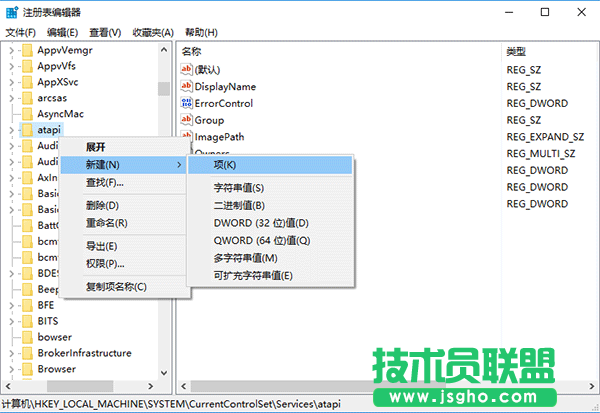The height and width of the screenshot is (413, 600).
Task: Click 删除(D) in context menu
Action: (x=102, y=205)
